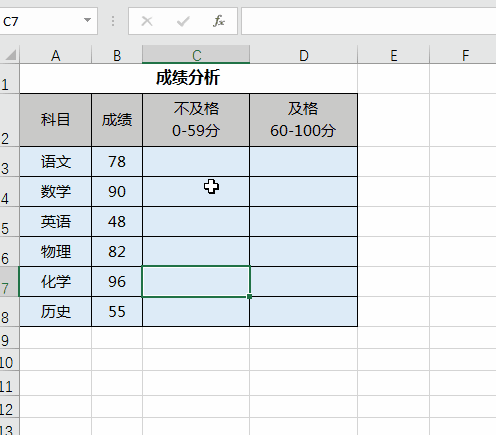Click empty cell D4 in 数学 row
496x435 pixels.
point(303,192)
